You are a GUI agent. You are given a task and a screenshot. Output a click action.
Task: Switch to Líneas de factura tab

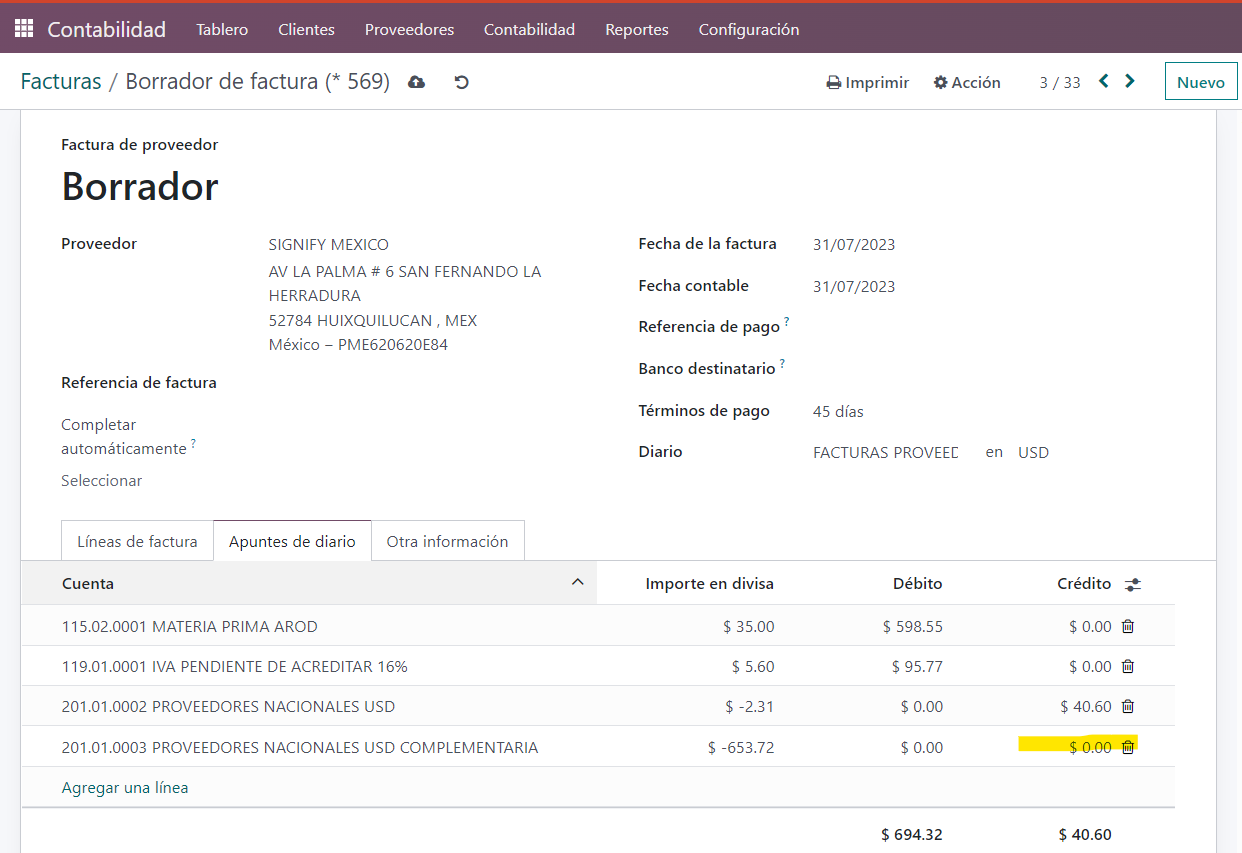pyautogui.click(x=137, y=541)
